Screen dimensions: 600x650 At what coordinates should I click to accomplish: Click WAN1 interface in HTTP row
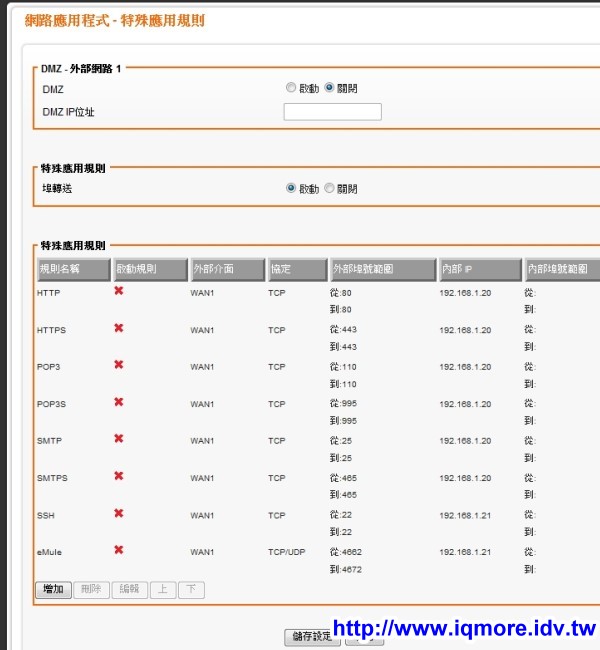[202, 293]
